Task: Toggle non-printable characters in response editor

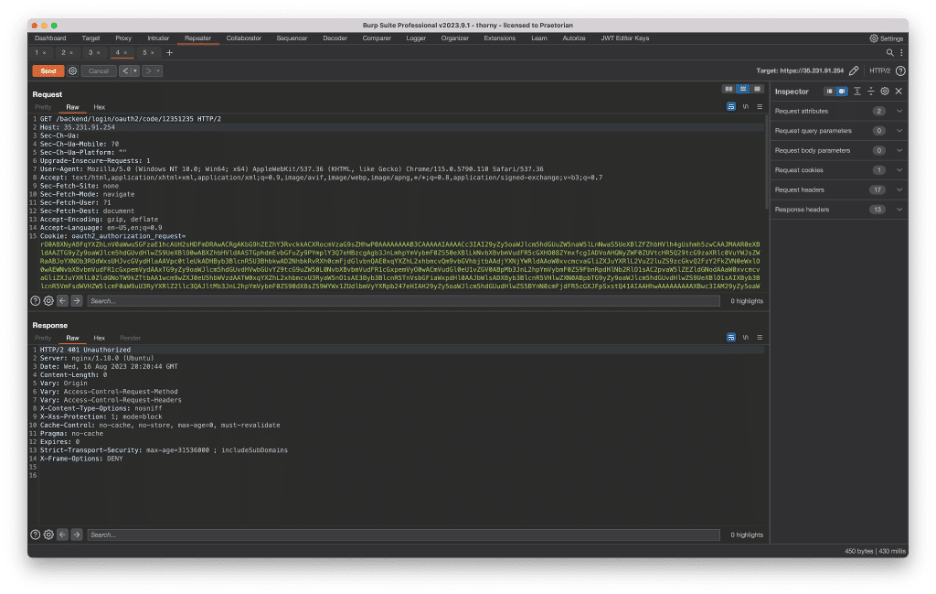Action: point(746,338)
